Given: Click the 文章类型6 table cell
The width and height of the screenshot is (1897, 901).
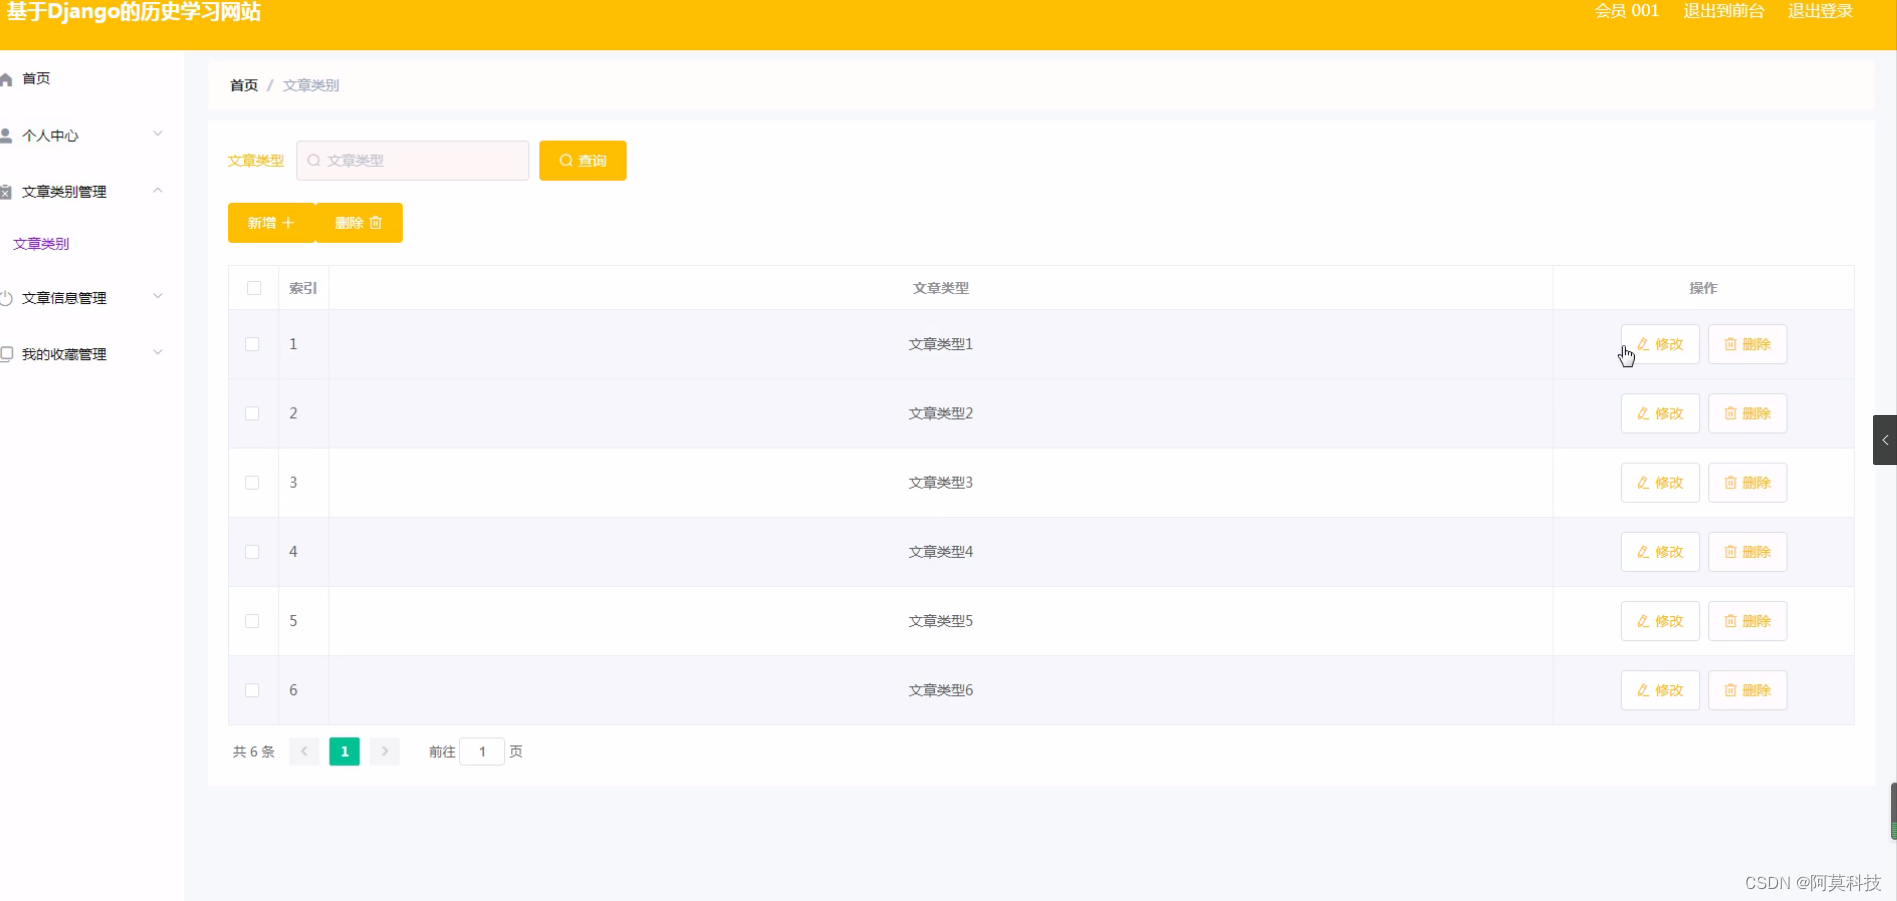Looking at the screenshot, I should pyautogui.click(x=941, y=690).
